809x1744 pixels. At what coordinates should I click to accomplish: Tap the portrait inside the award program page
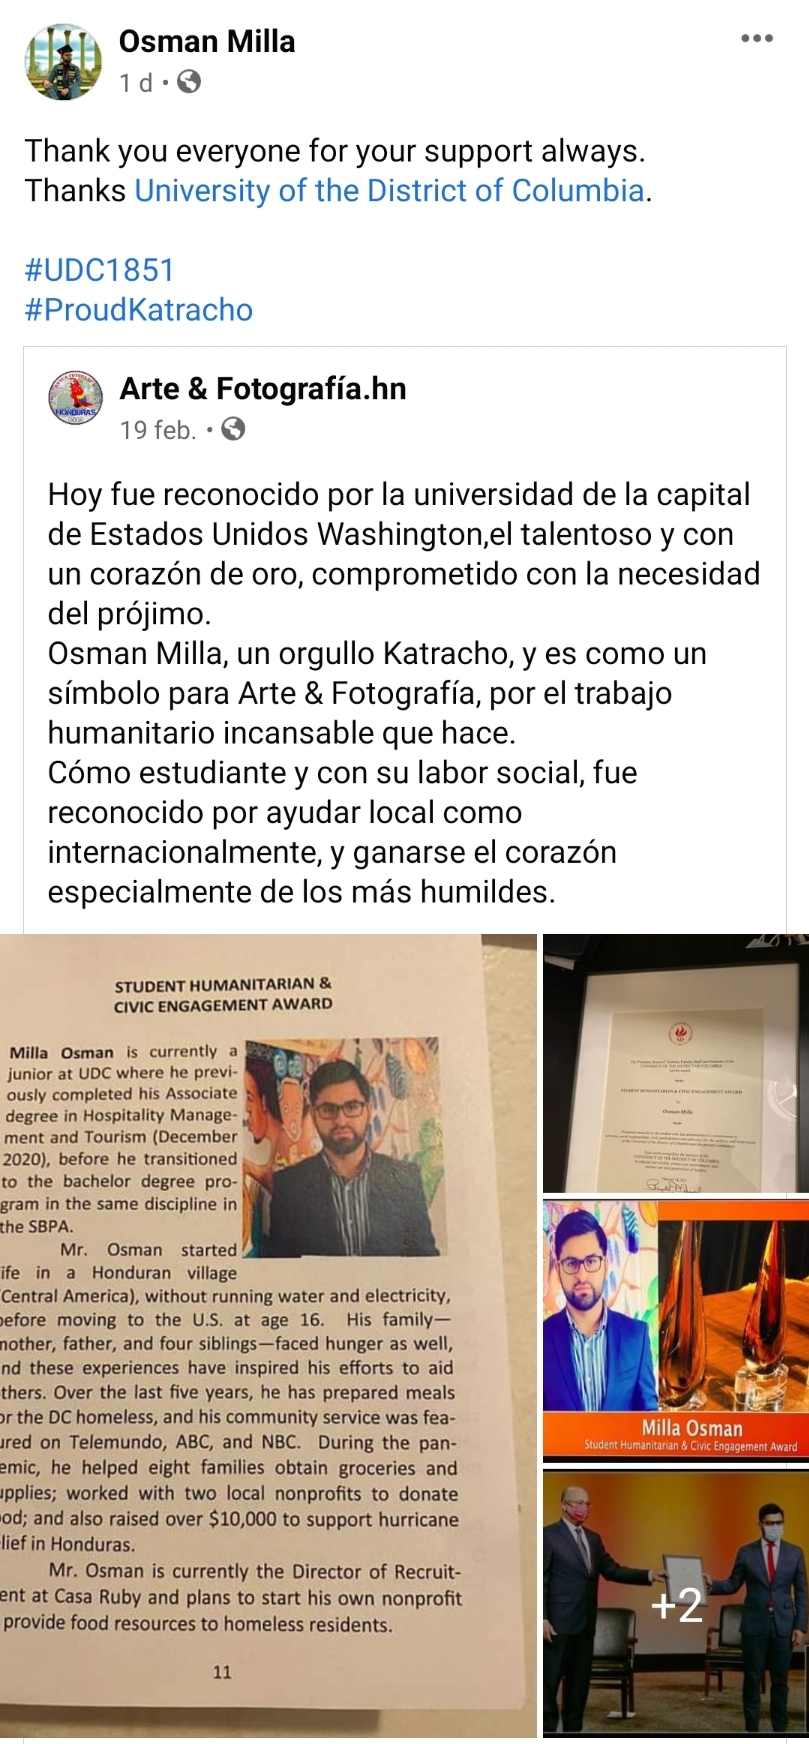[x=342, y=1147]
